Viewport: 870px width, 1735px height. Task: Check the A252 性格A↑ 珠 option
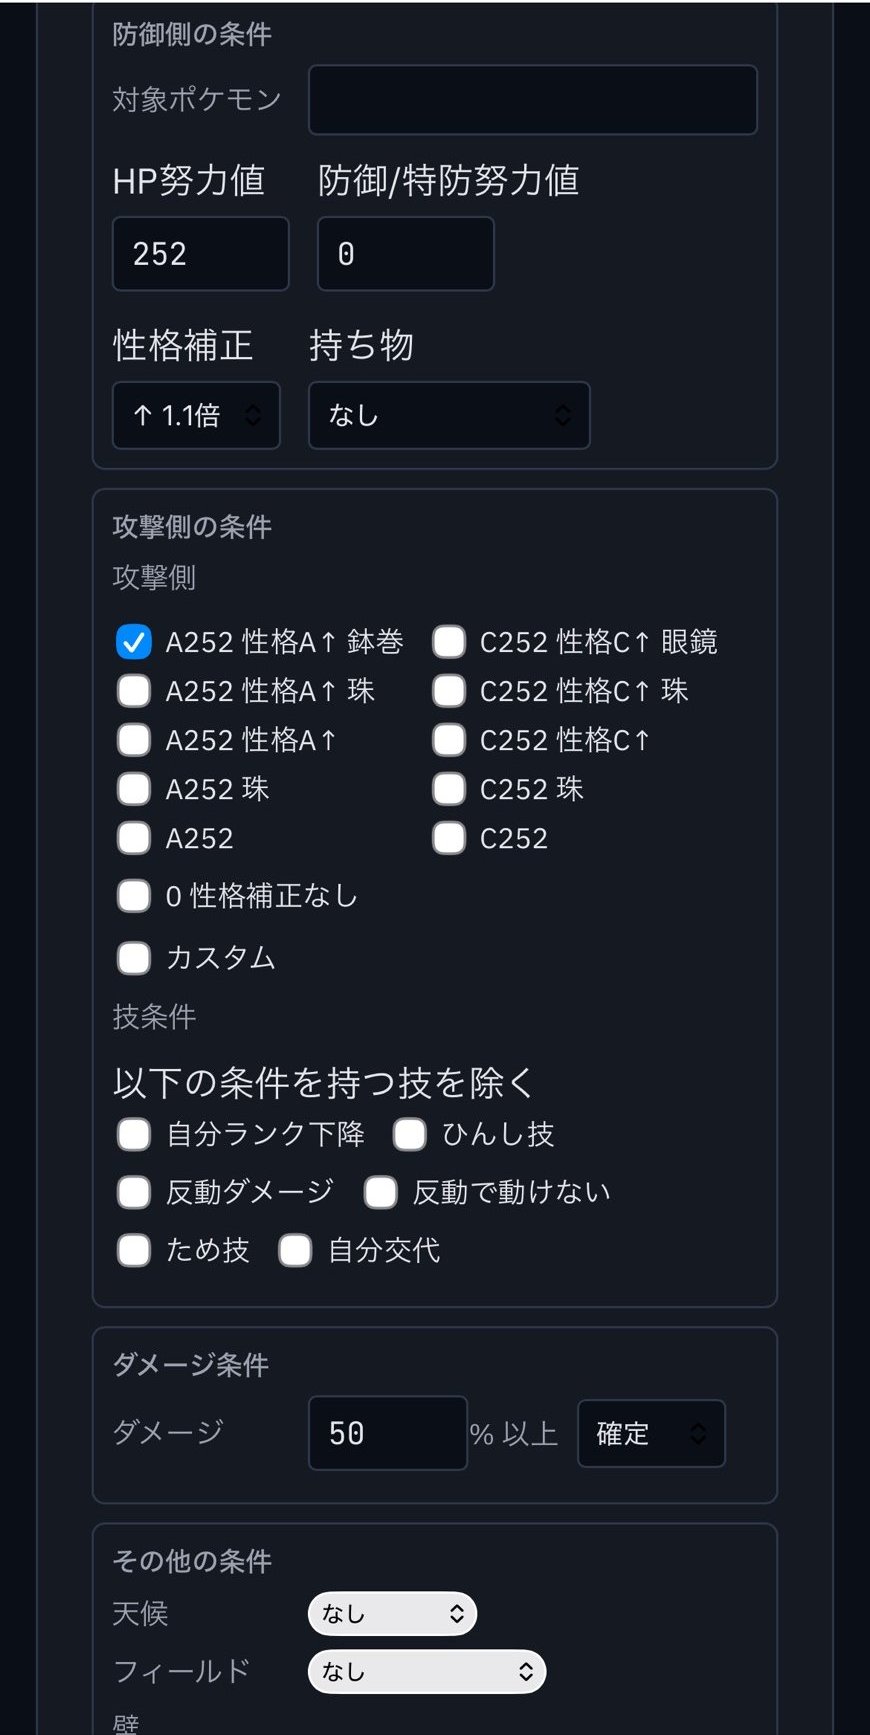[x=133, y=691]
